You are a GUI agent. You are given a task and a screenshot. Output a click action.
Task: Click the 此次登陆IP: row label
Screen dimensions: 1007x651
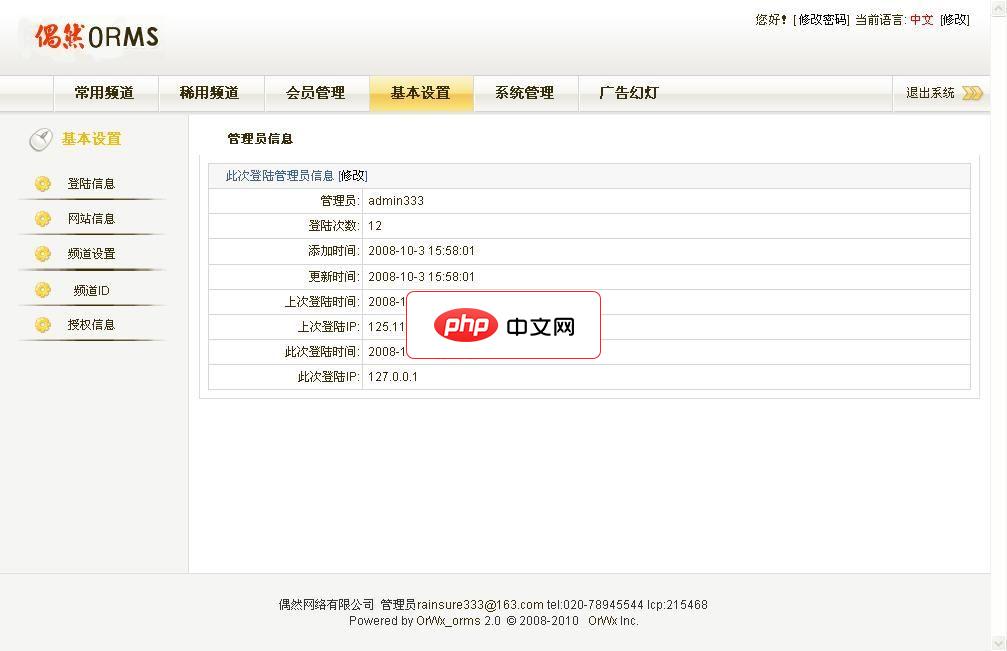click(x=328, y=377)
